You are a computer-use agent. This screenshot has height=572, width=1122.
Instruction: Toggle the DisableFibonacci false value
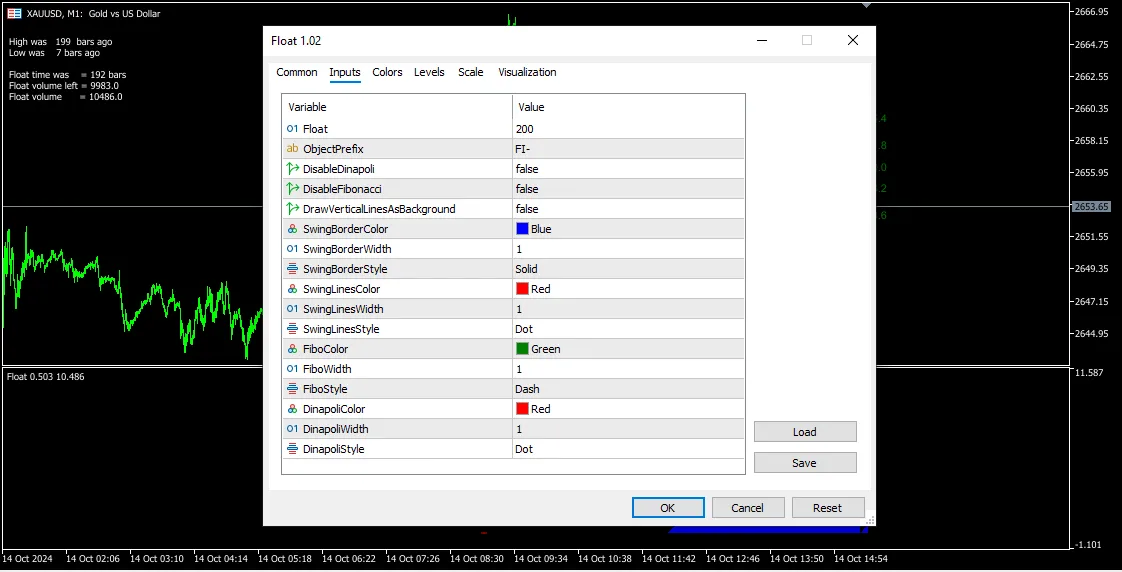pyautogui.click(x=628, y=189)
